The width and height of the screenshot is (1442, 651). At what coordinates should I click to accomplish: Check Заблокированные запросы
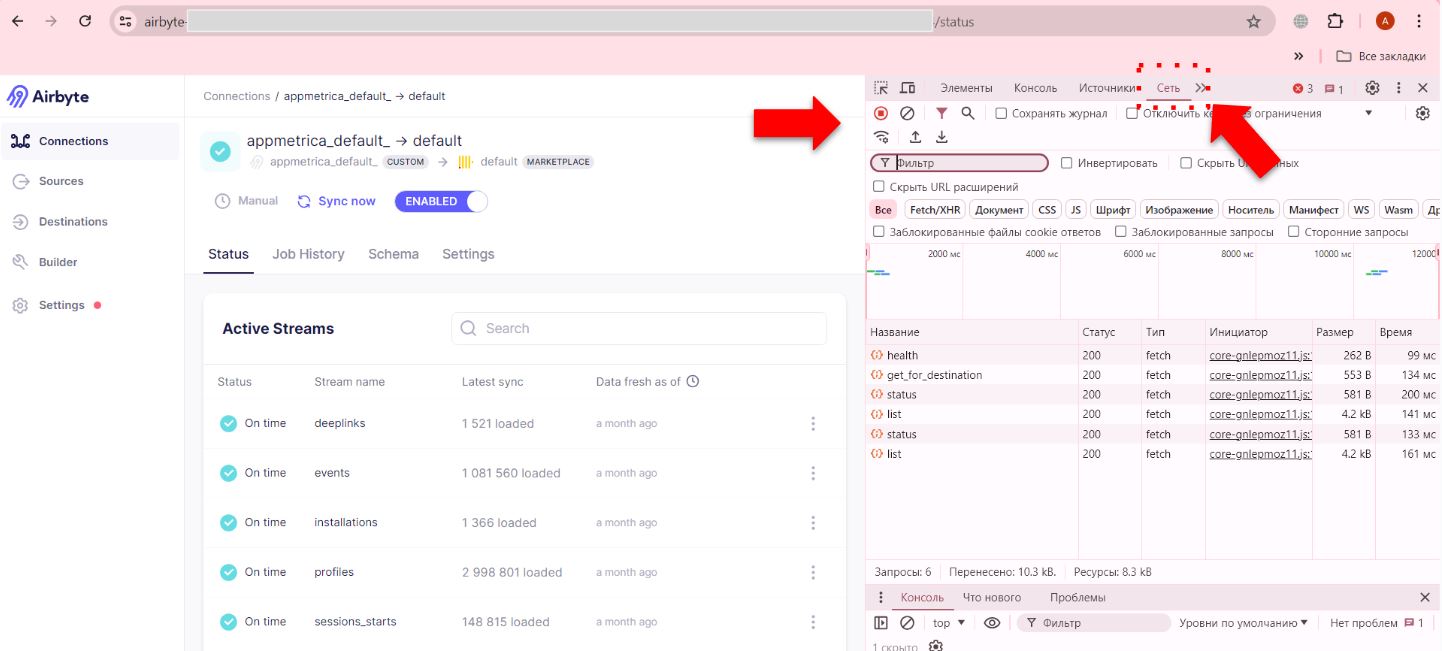click(1121, 232)
